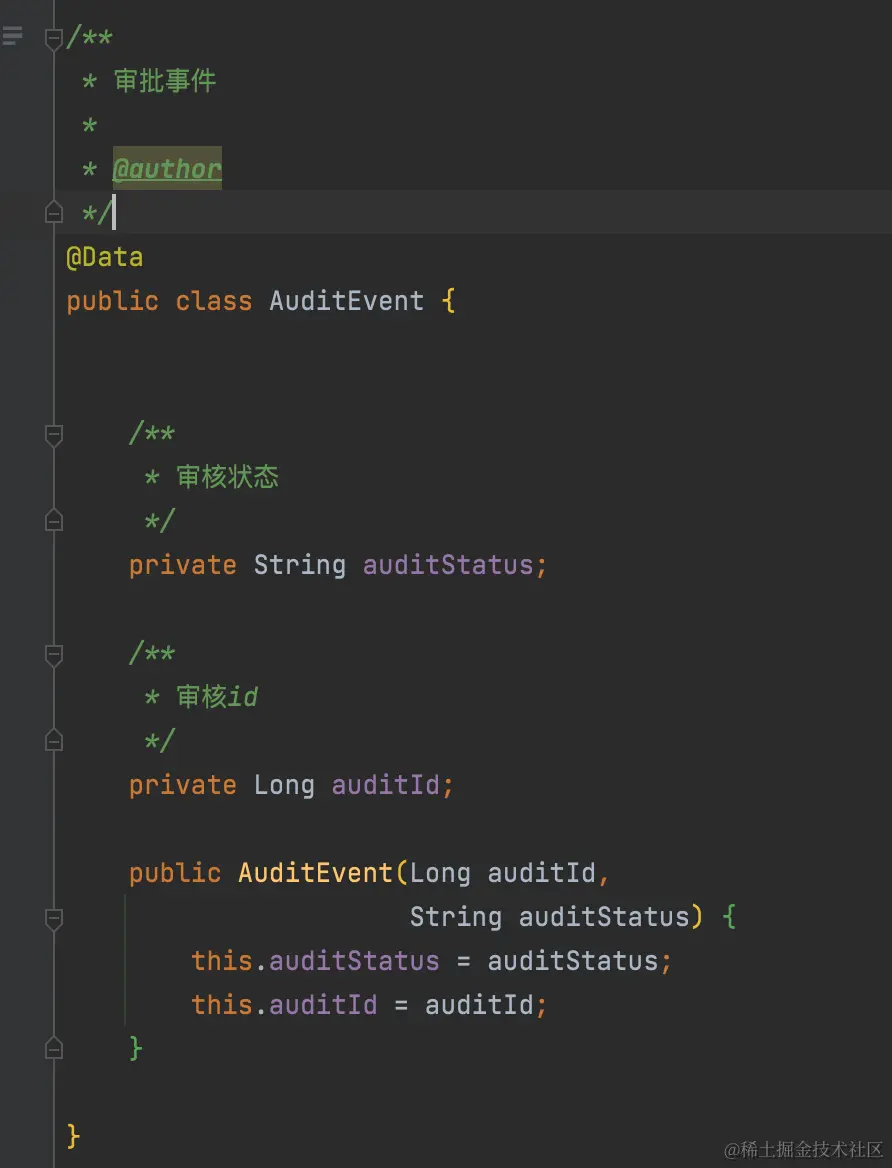
Task: Fold end marker of 审核id comment
Action: pyautogui.click(x=54, y=739)
